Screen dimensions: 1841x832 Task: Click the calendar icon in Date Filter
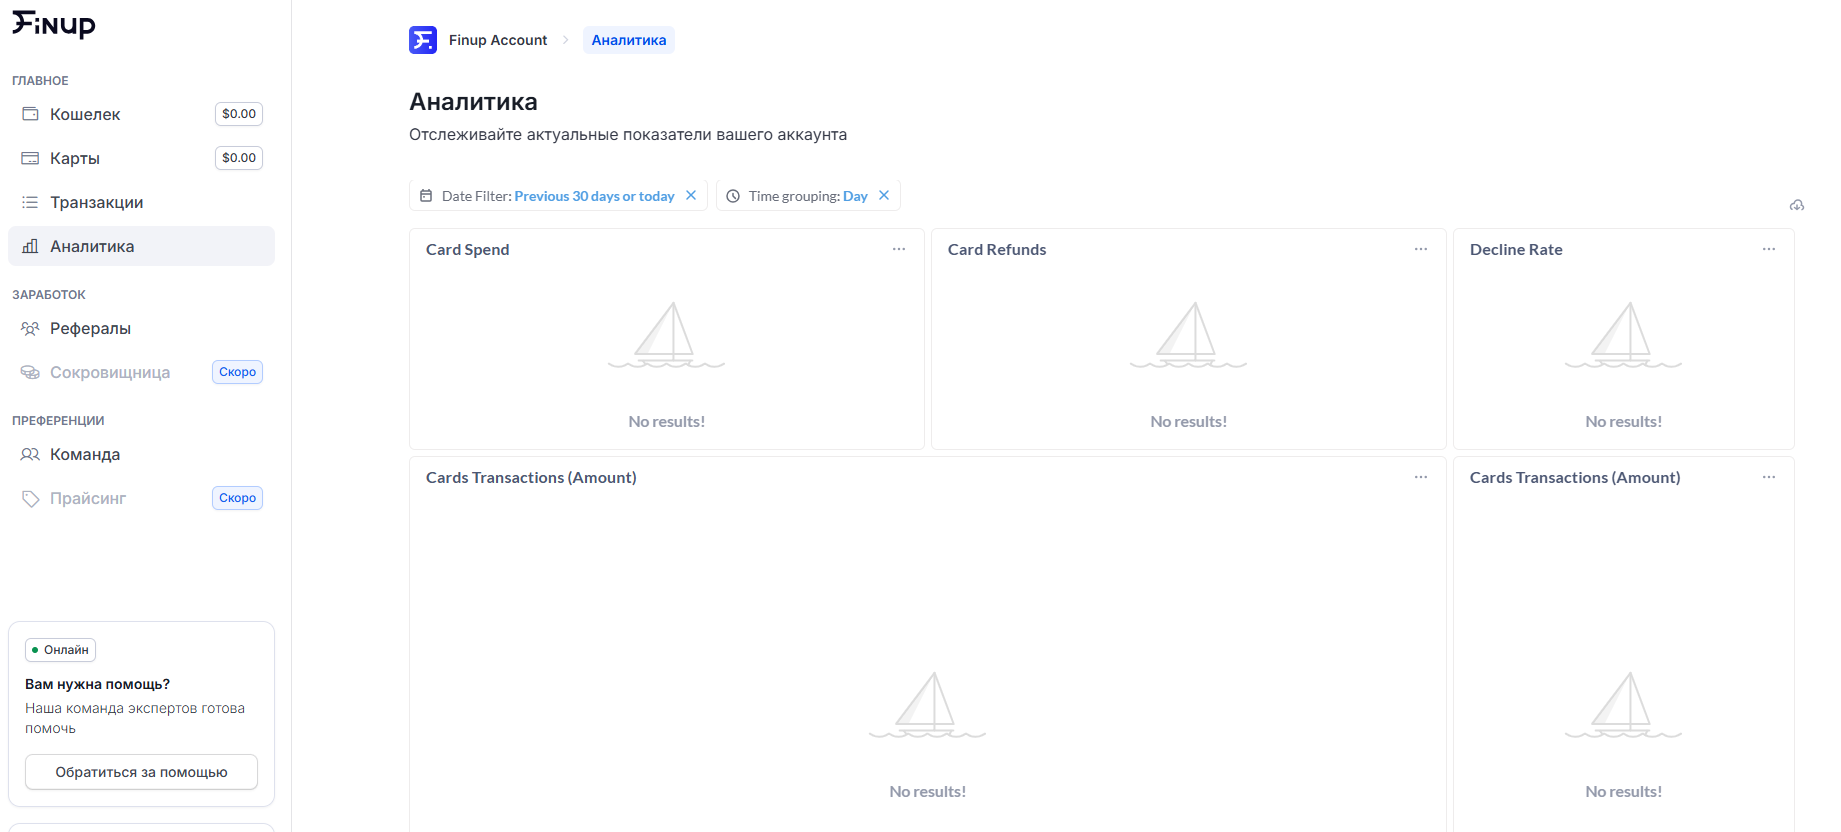click(426, 196)
